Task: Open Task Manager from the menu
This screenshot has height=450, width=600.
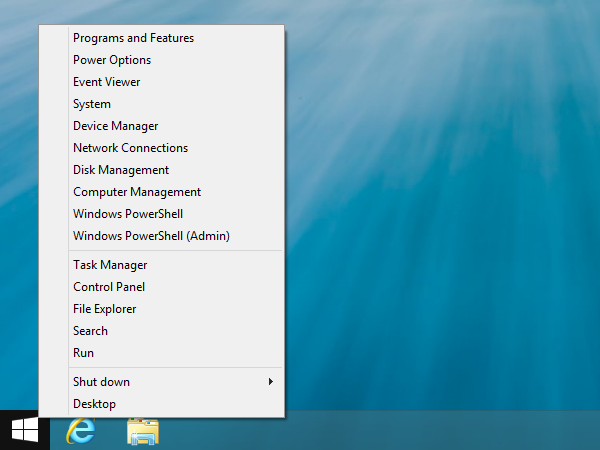Action: click(110, 265)
